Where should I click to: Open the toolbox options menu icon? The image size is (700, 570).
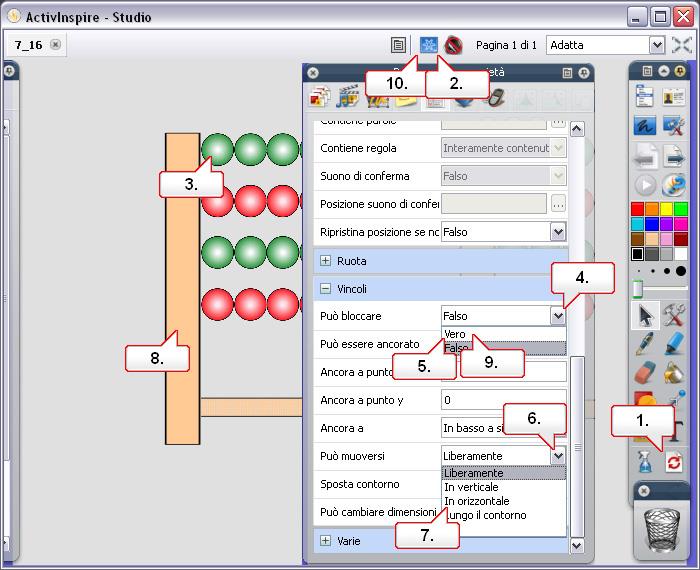(647, 71)
